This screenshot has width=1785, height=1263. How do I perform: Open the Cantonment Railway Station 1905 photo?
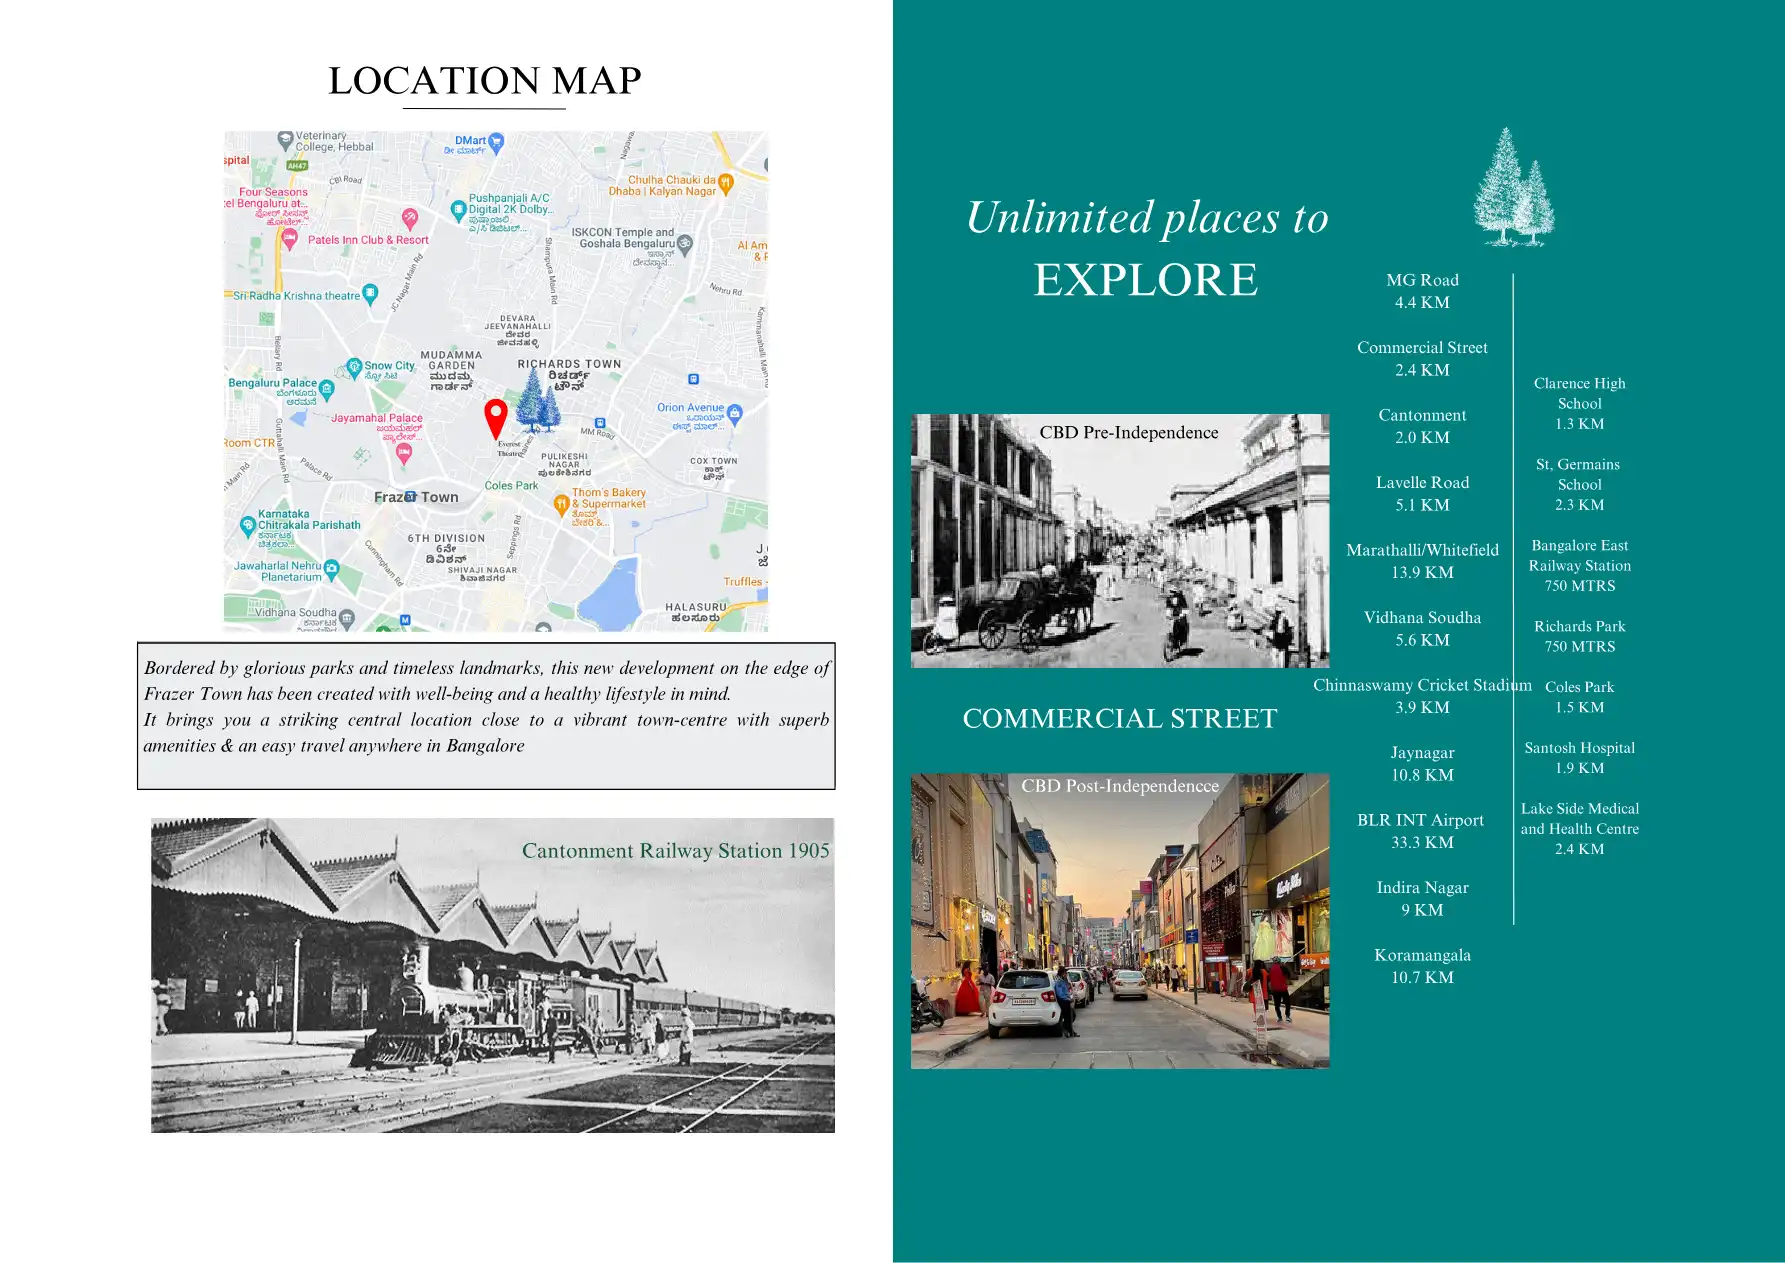(x=492, y=975)
